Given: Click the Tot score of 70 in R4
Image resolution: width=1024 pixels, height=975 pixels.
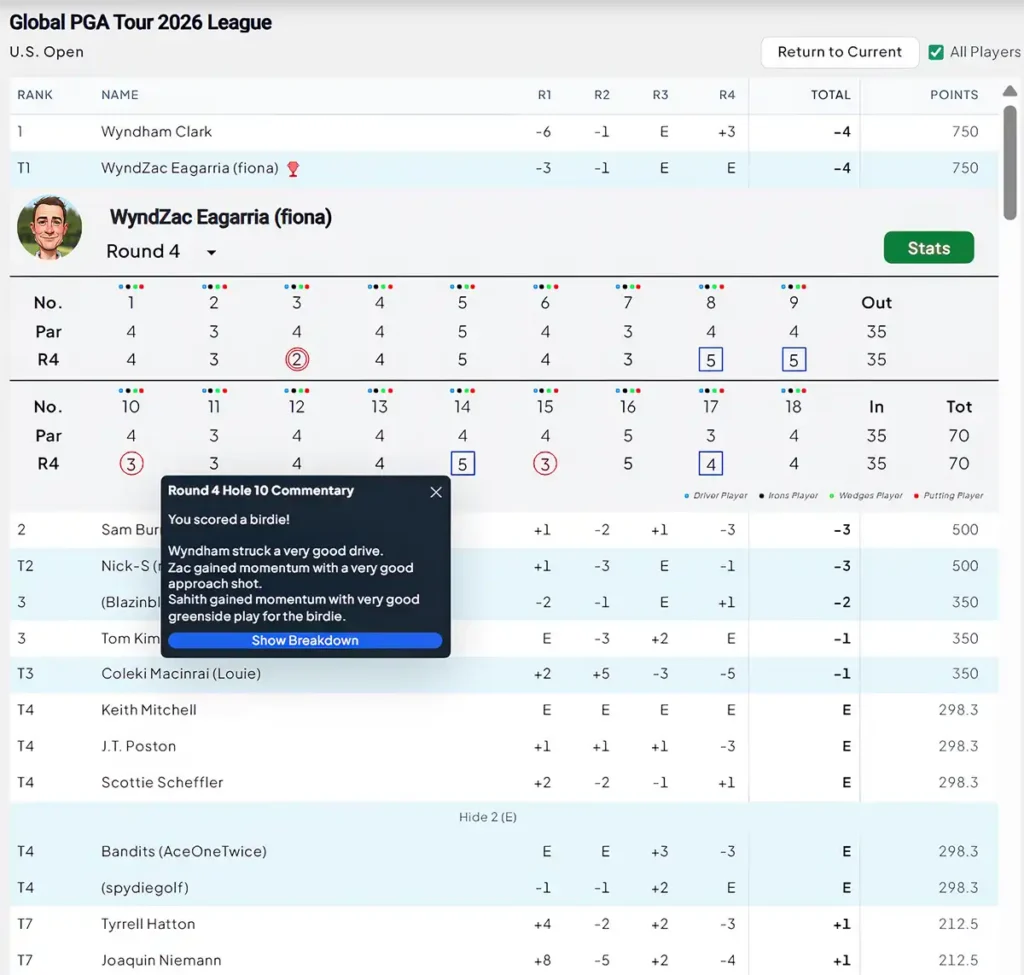Looking at the screenshot, I should tap(959, 464).
